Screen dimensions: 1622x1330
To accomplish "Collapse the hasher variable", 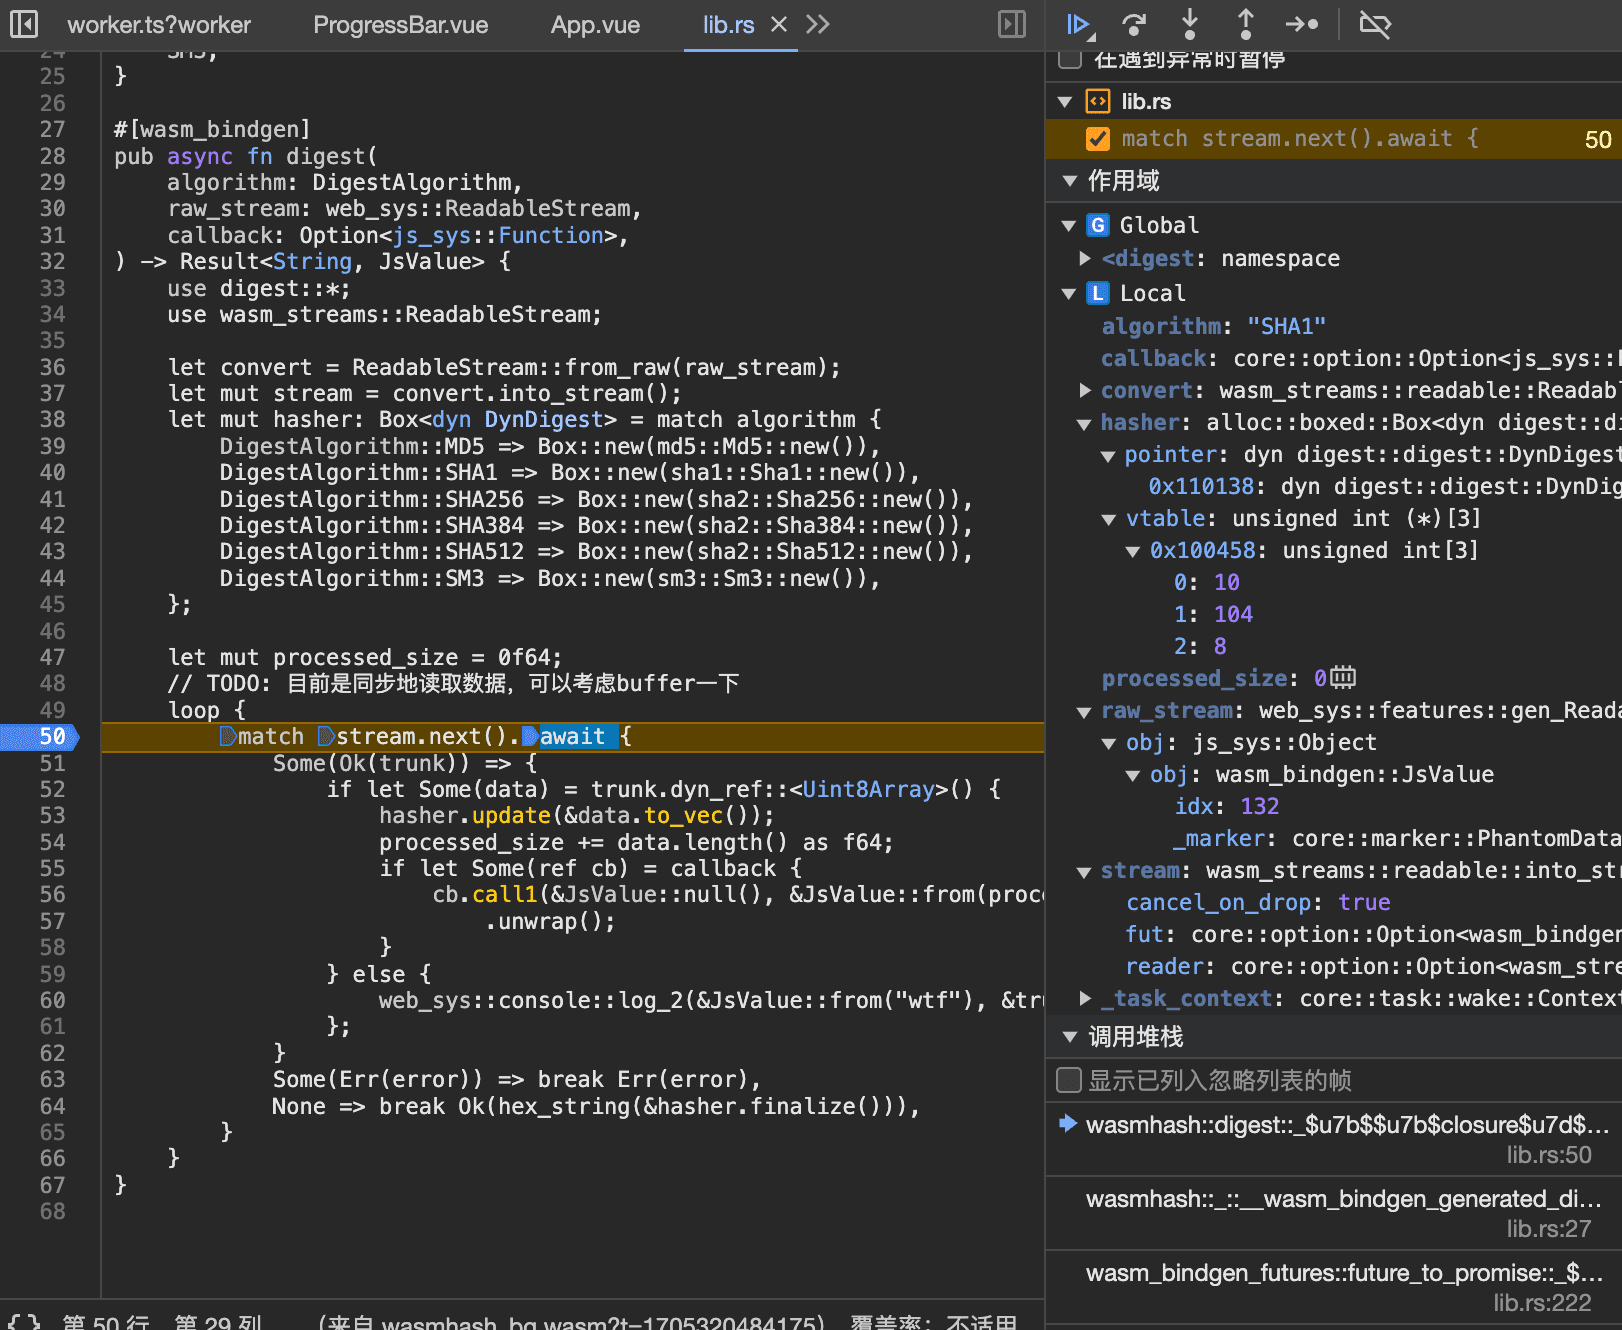I will pyautogui.click(x=1084, y=424).
